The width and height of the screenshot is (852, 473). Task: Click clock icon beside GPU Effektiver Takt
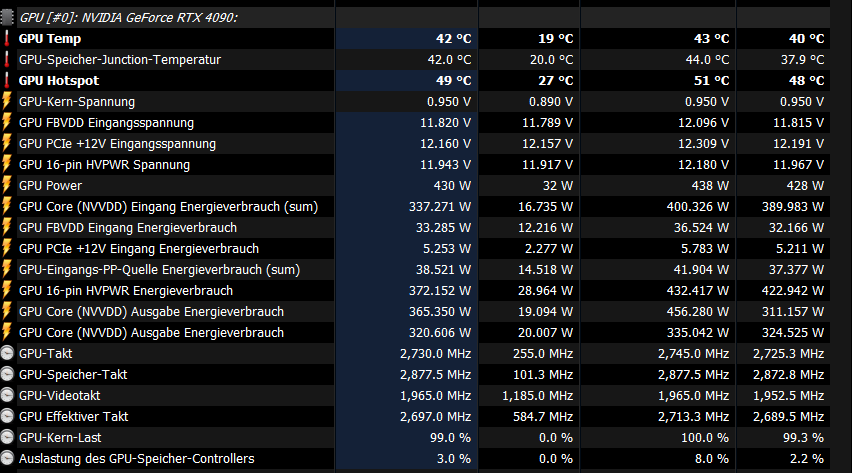7,416
